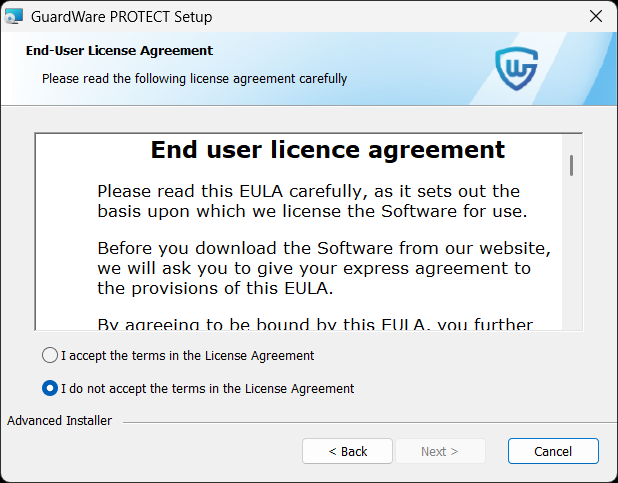Click the 'Advanced Installer' label
618x483 pixels.
(59, 421)
